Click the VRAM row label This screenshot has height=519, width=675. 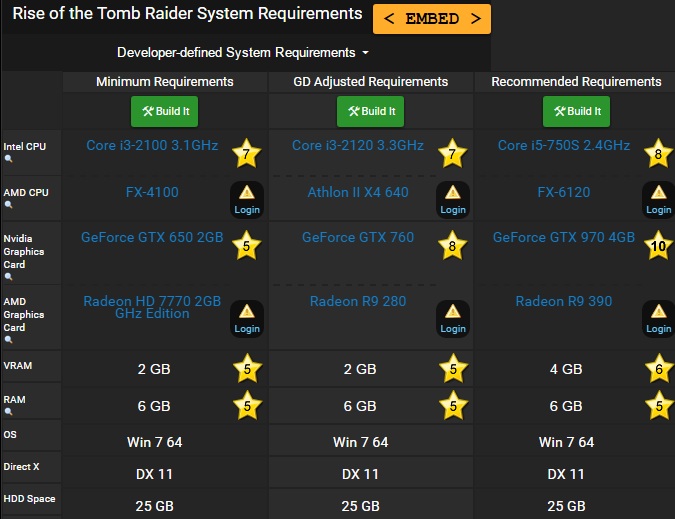18,365
